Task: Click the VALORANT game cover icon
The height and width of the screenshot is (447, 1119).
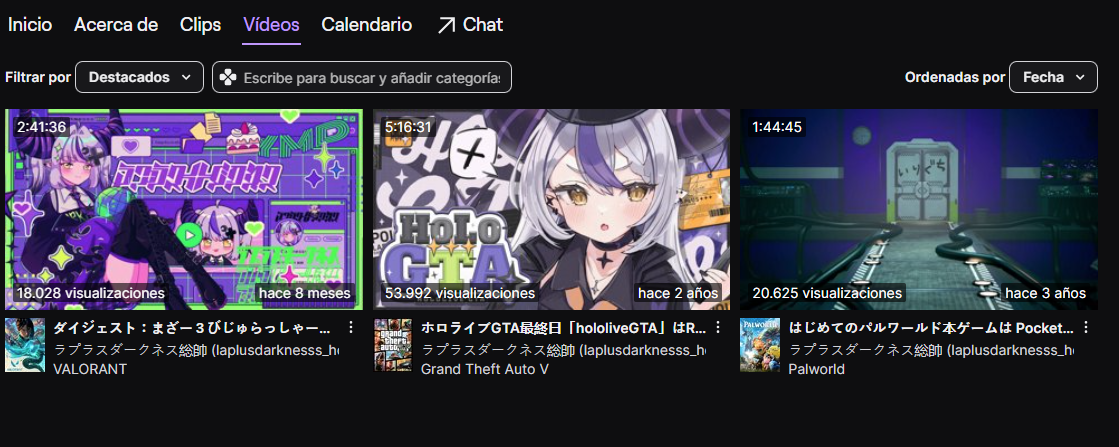Action: (25, 345)
